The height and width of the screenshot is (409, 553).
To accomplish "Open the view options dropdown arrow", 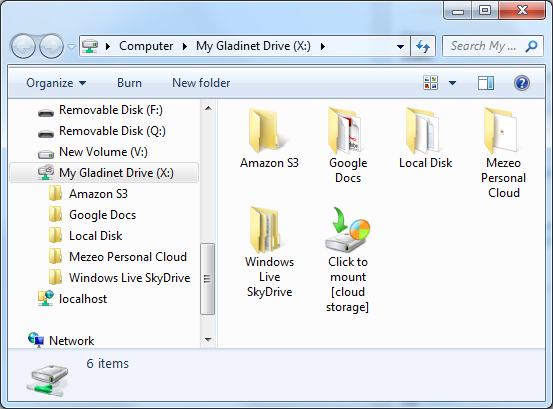I will (452, 83).
